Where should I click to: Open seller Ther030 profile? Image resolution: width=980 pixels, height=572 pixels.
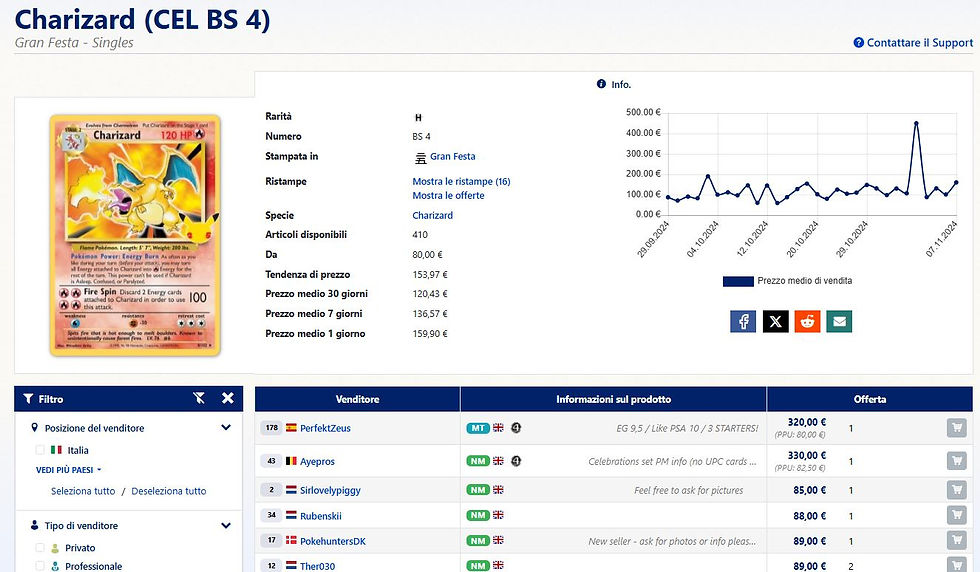(318, 566)
